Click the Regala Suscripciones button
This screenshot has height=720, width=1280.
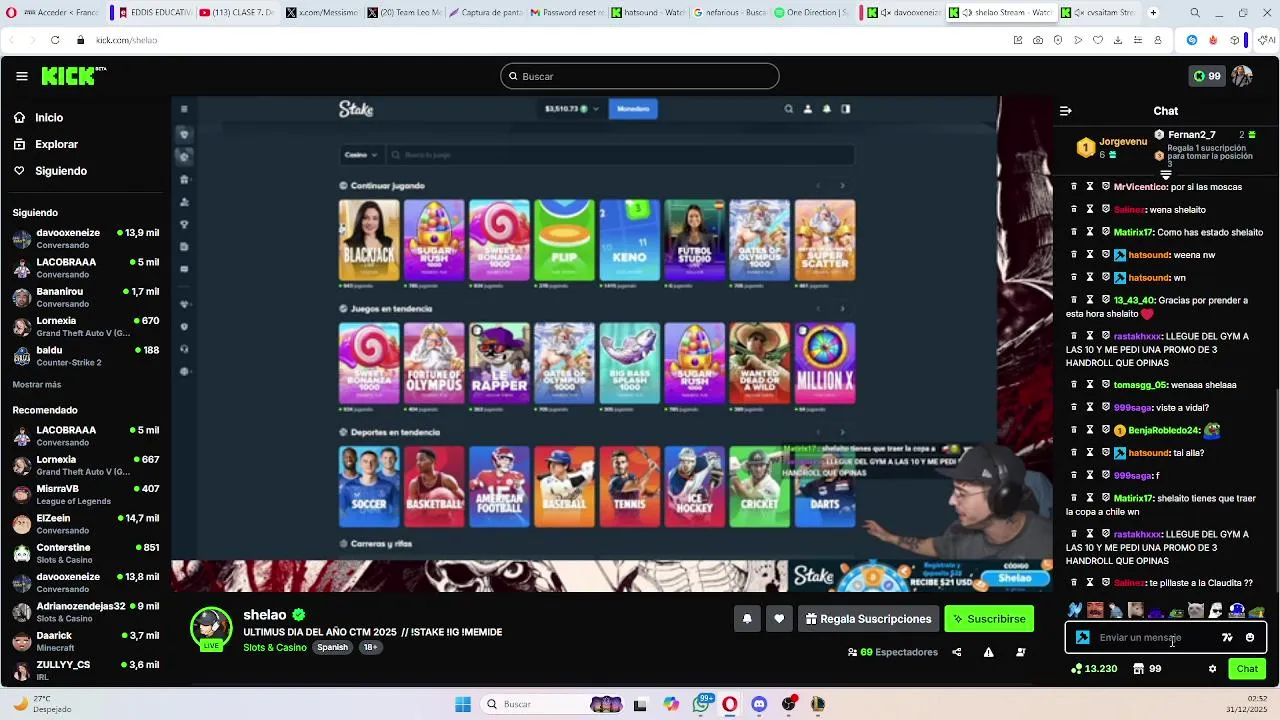click(x=868, y=619)
